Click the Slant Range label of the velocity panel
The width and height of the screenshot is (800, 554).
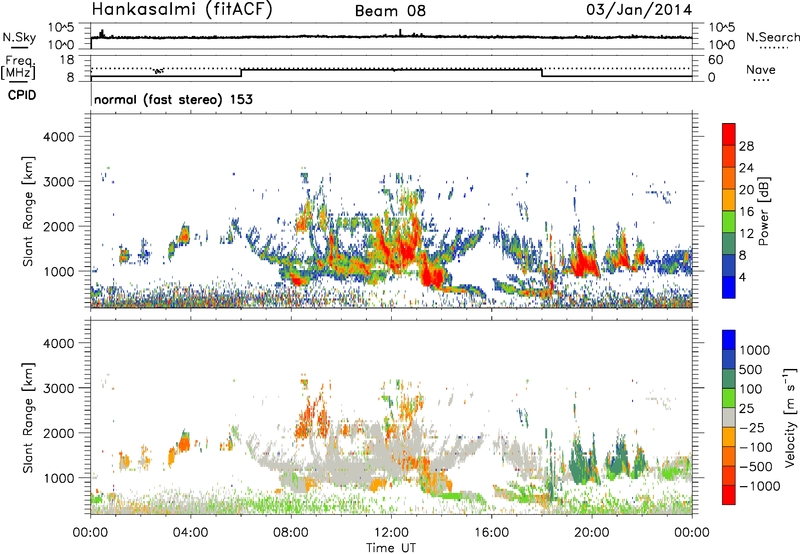[x=28, y=417]
